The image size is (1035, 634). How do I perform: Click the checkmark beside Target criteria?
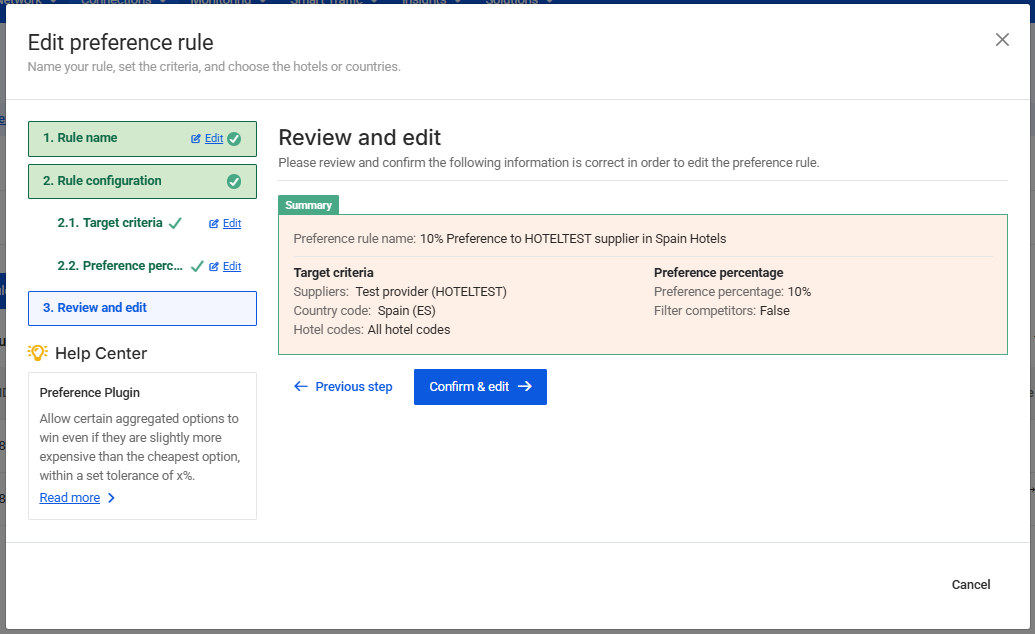[x=175, y=224]
